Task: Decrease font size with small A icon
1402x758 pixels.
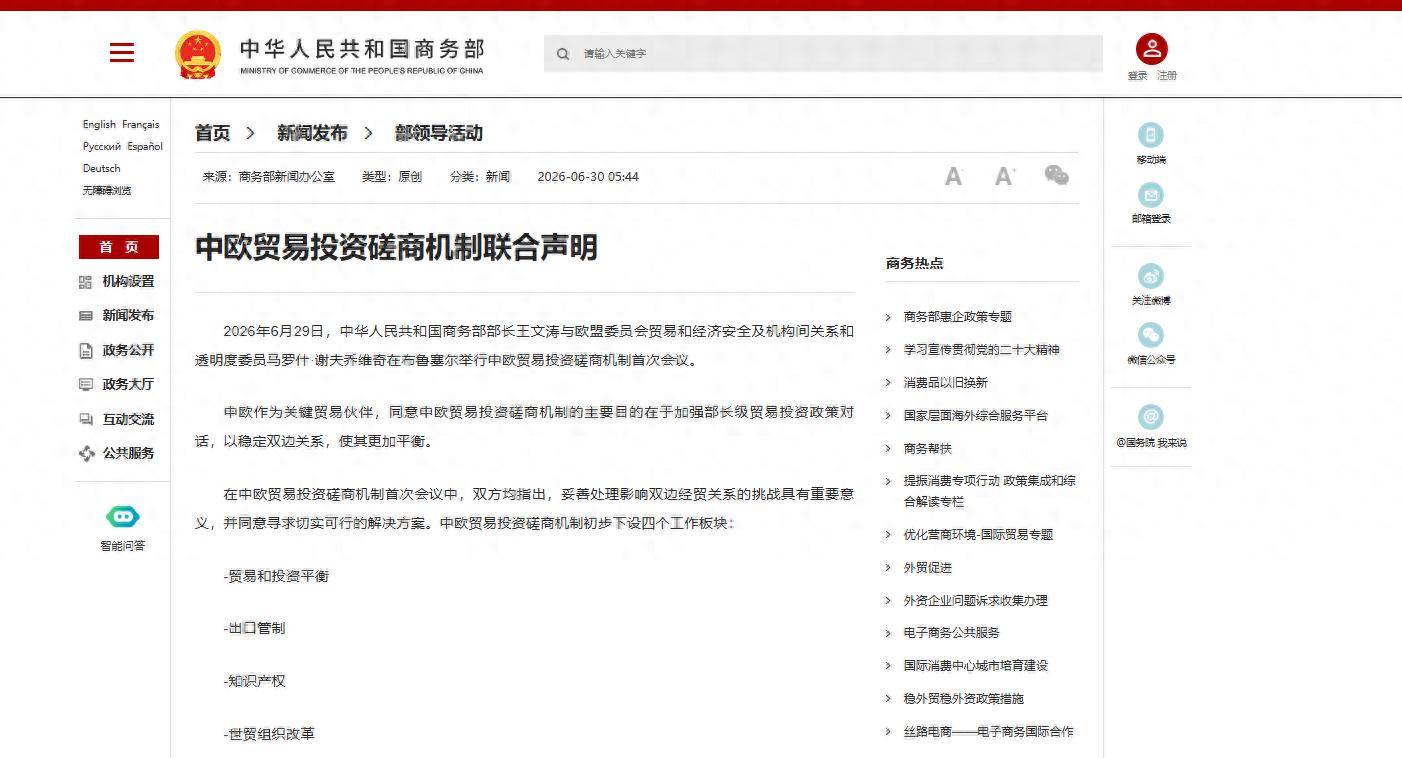Action: click(953, 177)
